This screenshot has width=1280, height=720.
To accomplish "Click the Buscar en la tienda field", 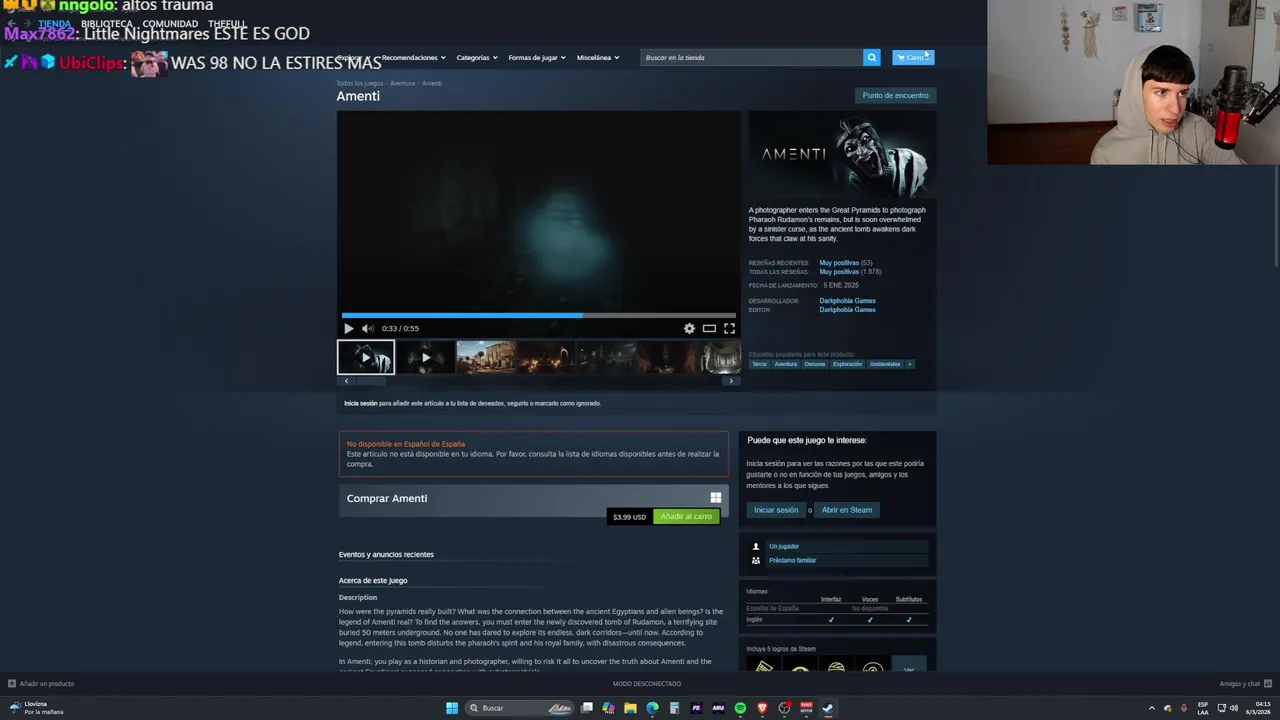I will pyautogui.click(x=751, y=57).
